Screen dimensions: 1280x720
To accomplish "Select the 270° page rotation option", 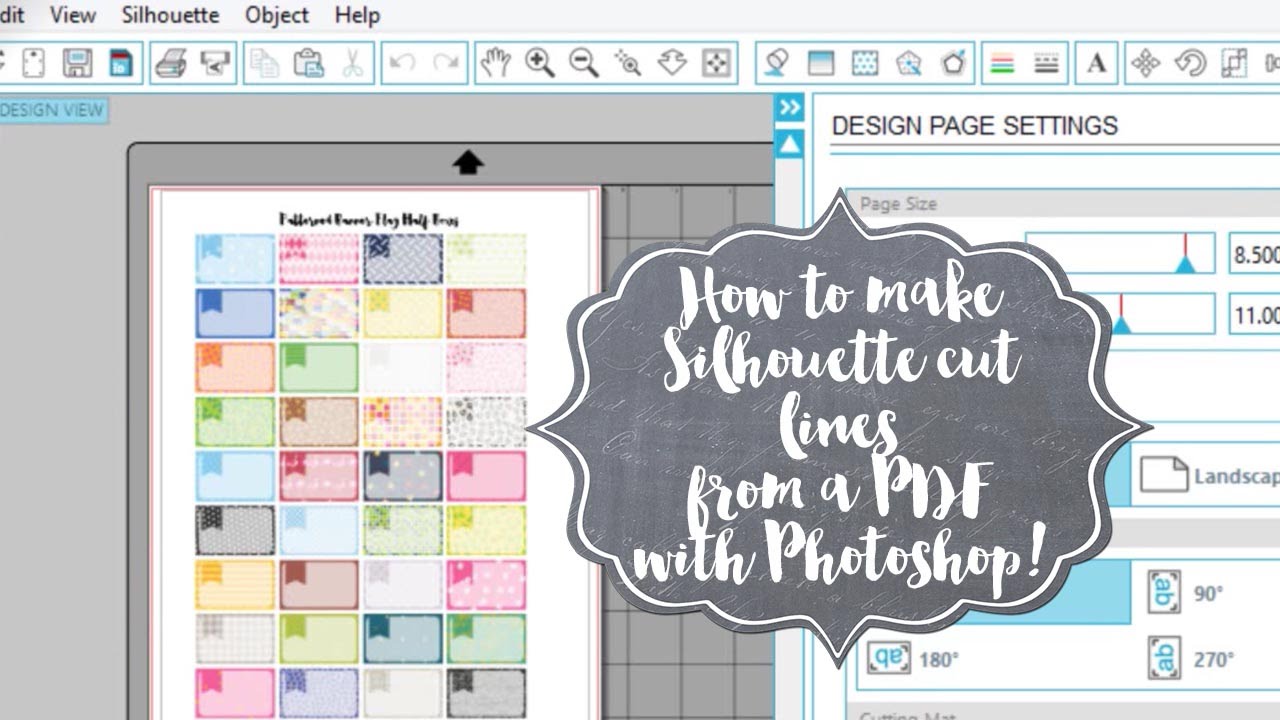I will pos(1191,659).
